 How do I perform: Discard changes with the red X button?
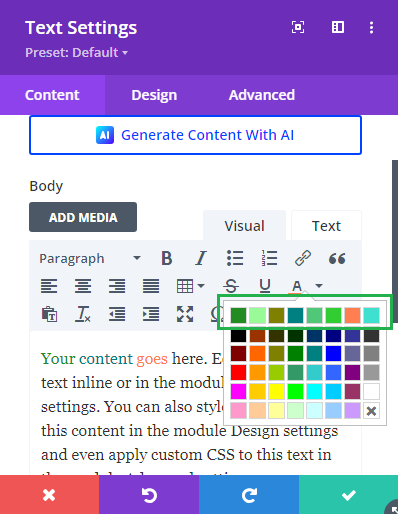tap(49, 495)
